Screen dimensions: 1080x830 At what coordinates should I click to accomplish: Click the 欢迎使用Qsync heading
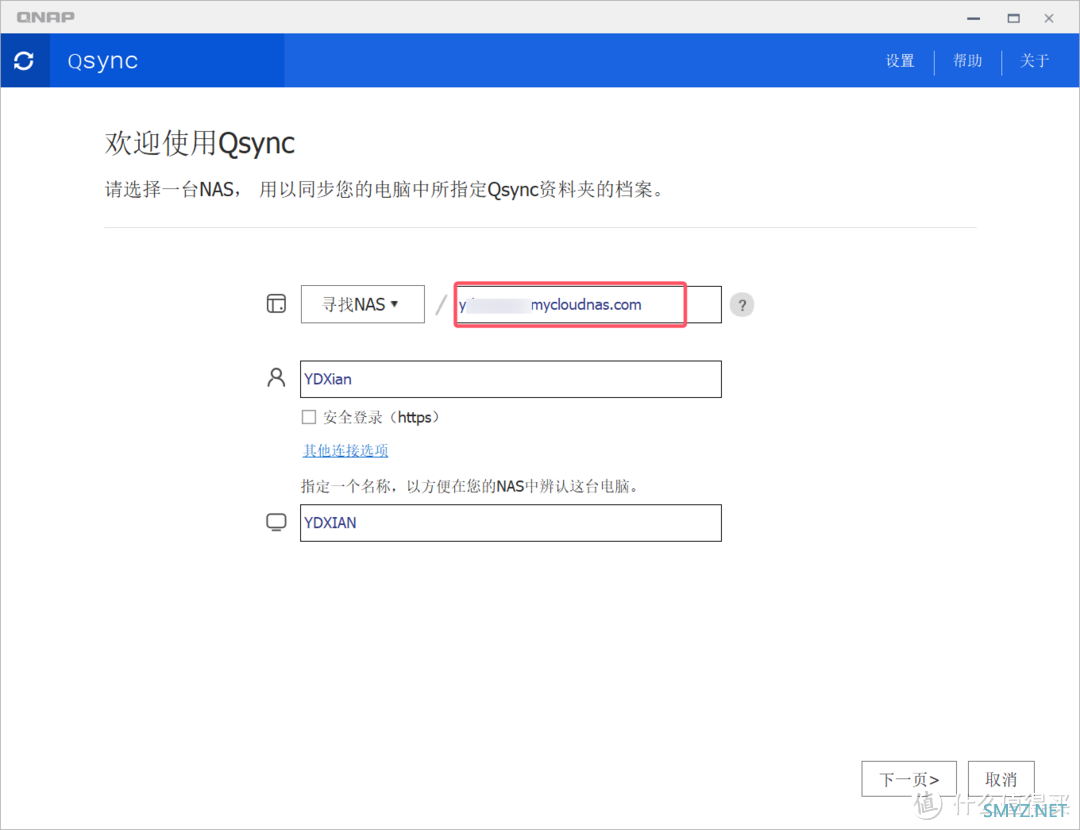[200, 143]
